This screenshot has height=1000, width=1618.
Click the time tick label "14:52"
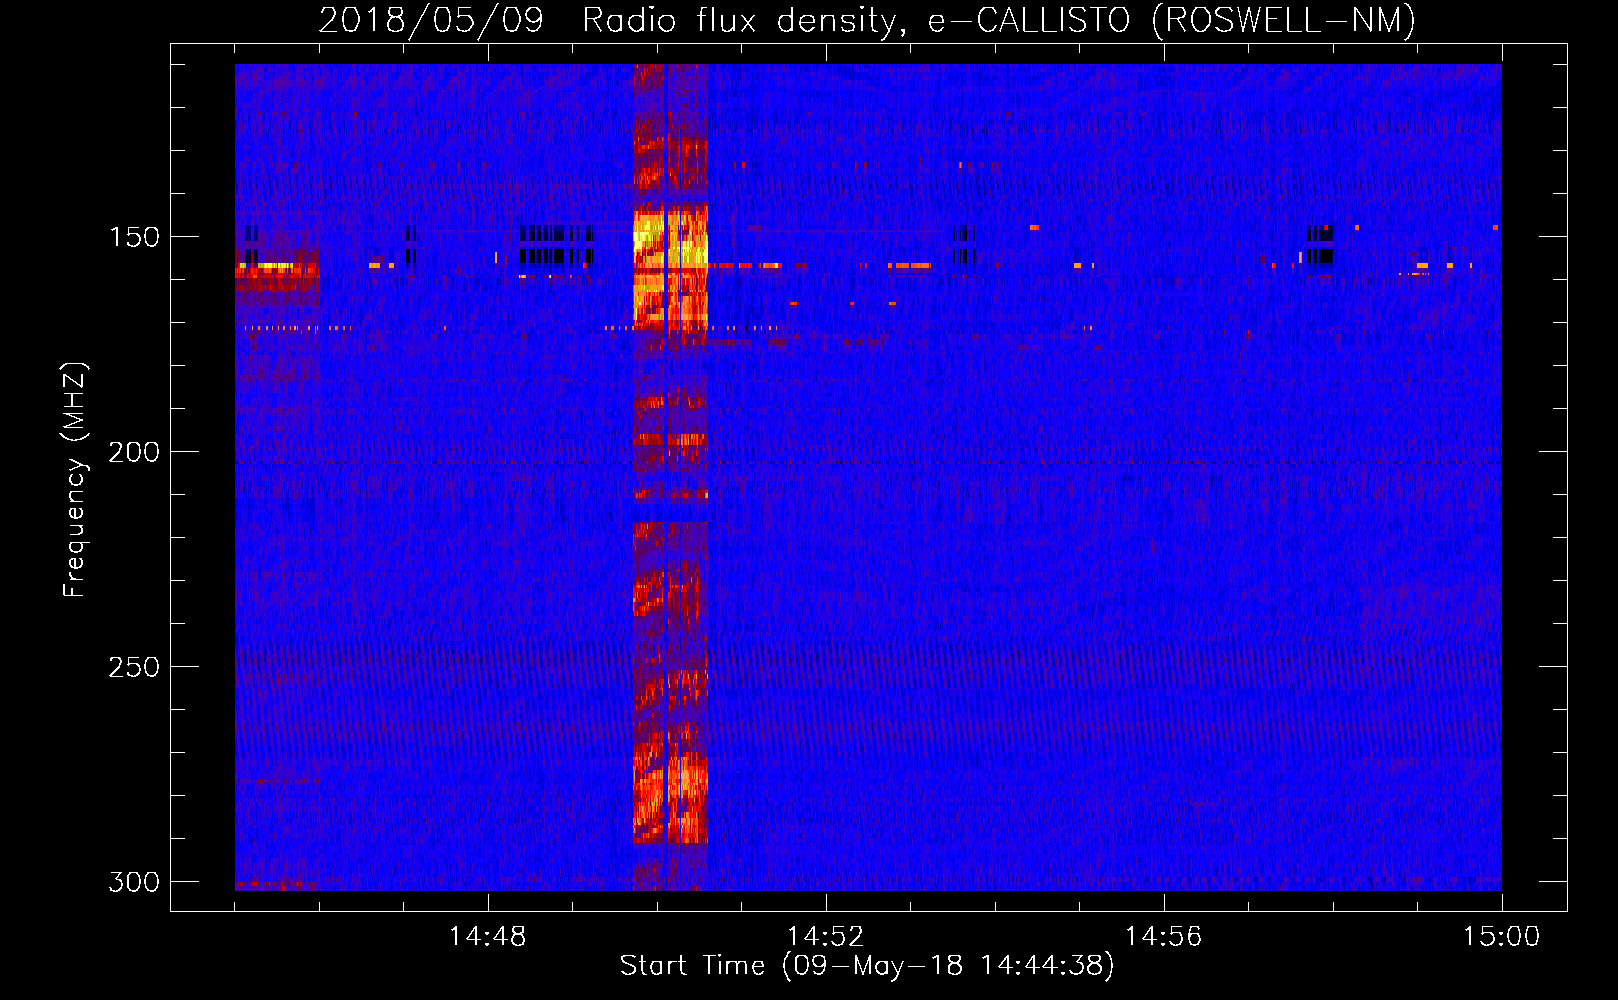825,937
